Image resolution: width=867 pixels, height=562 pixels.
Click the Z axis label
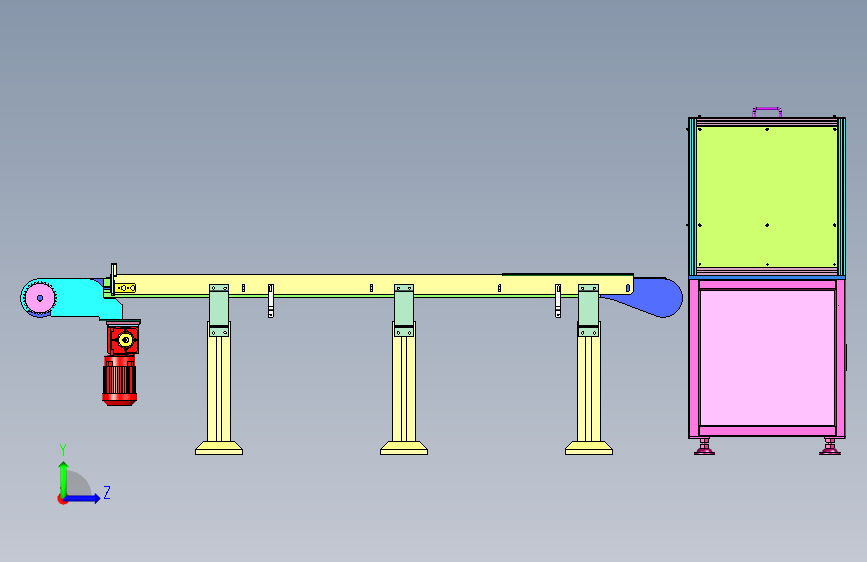pos(107,492)
